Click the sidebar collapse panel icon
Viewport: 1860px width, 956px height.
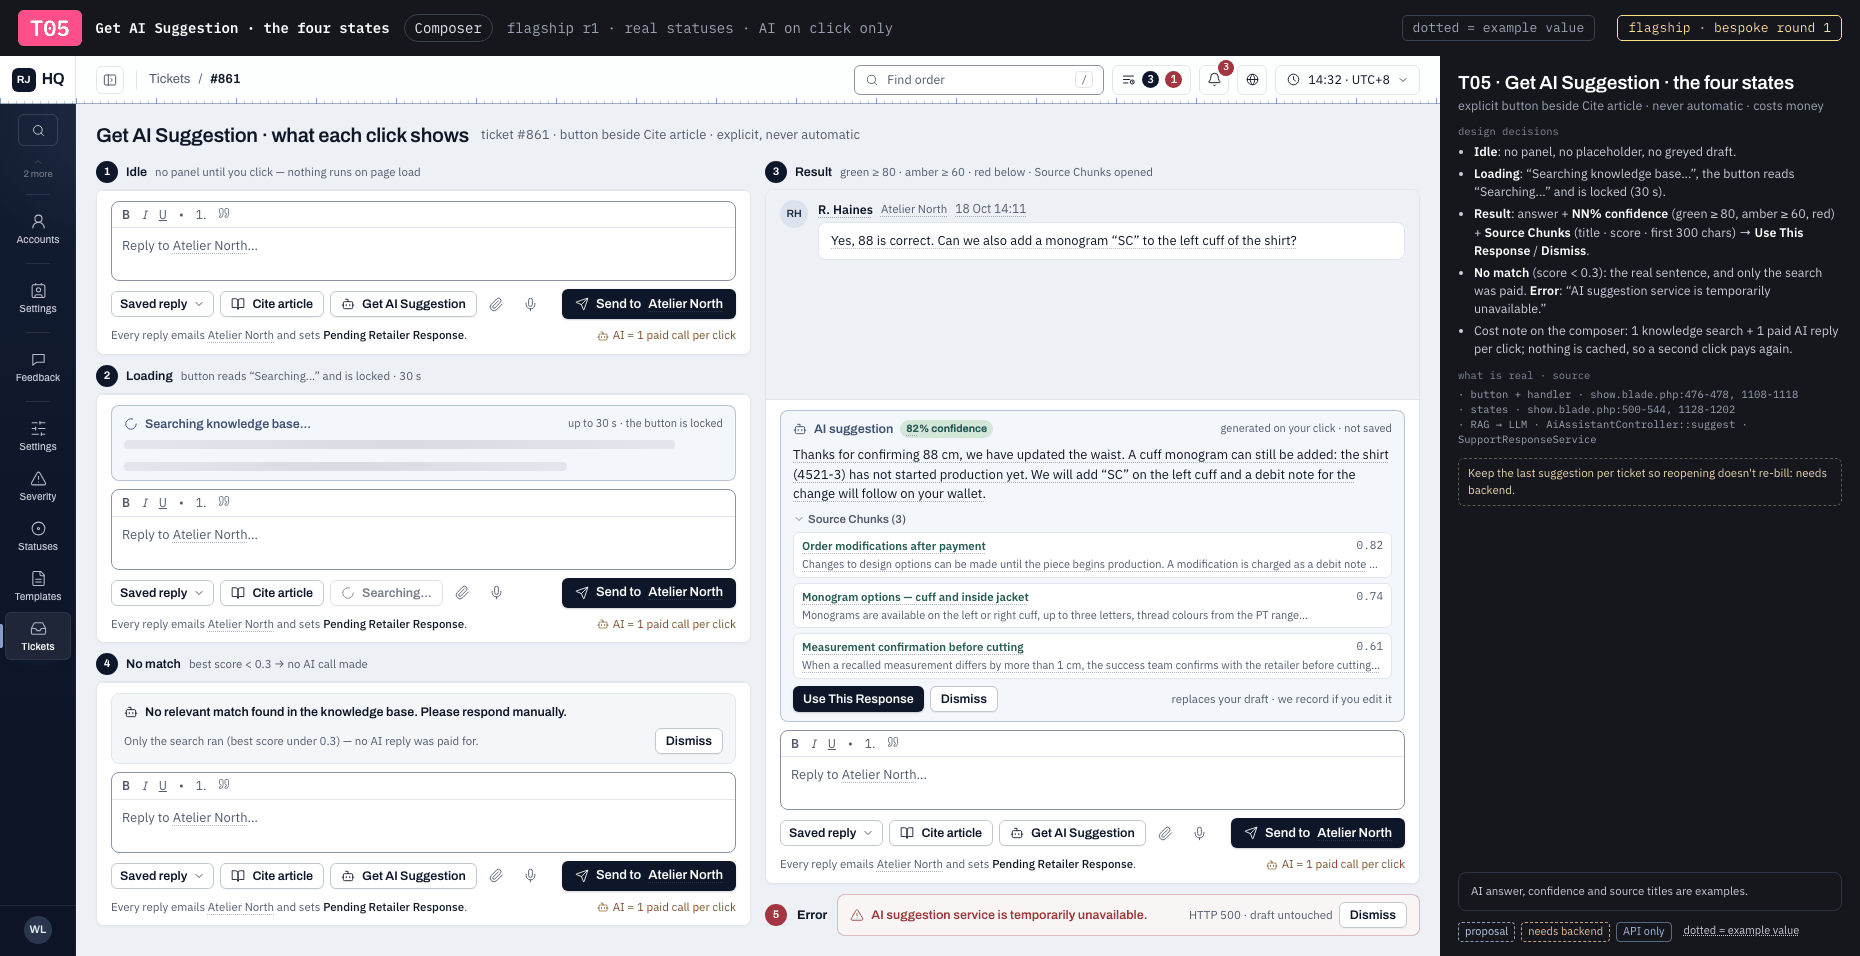(x=110, y=79)
